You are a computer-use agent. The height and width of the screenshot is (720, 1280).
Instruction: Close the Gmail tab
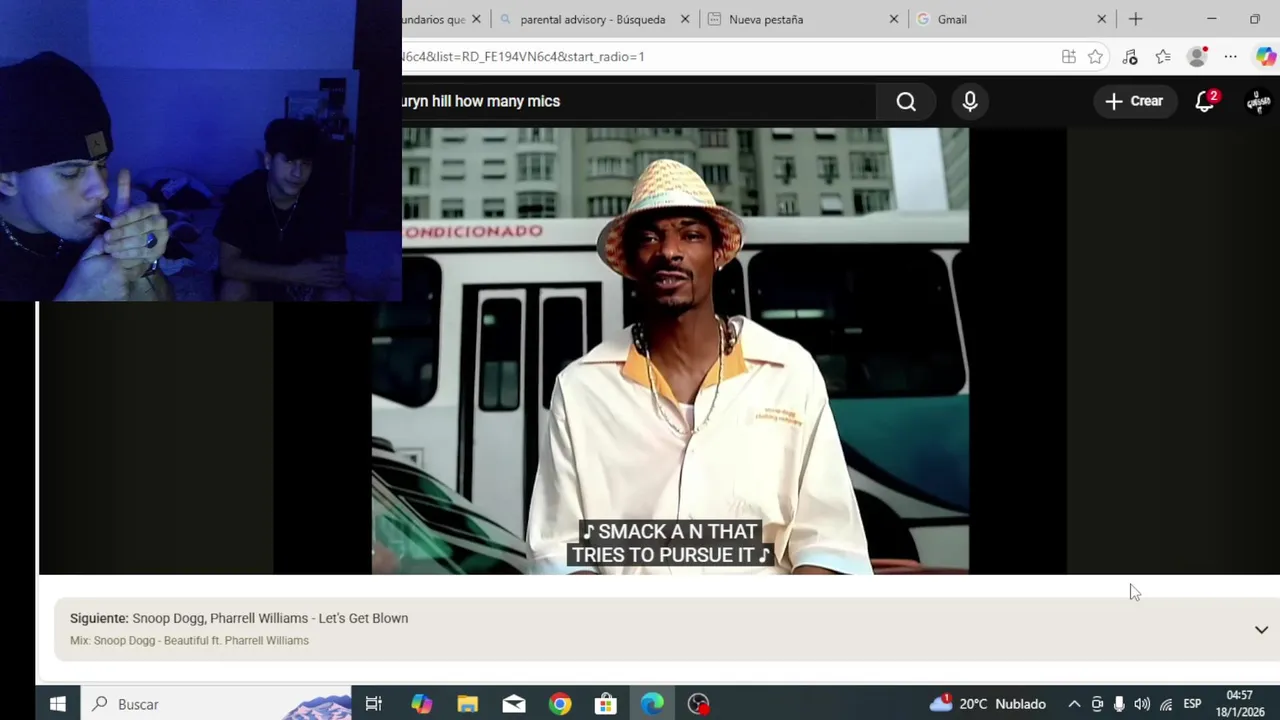(1102, 19)
